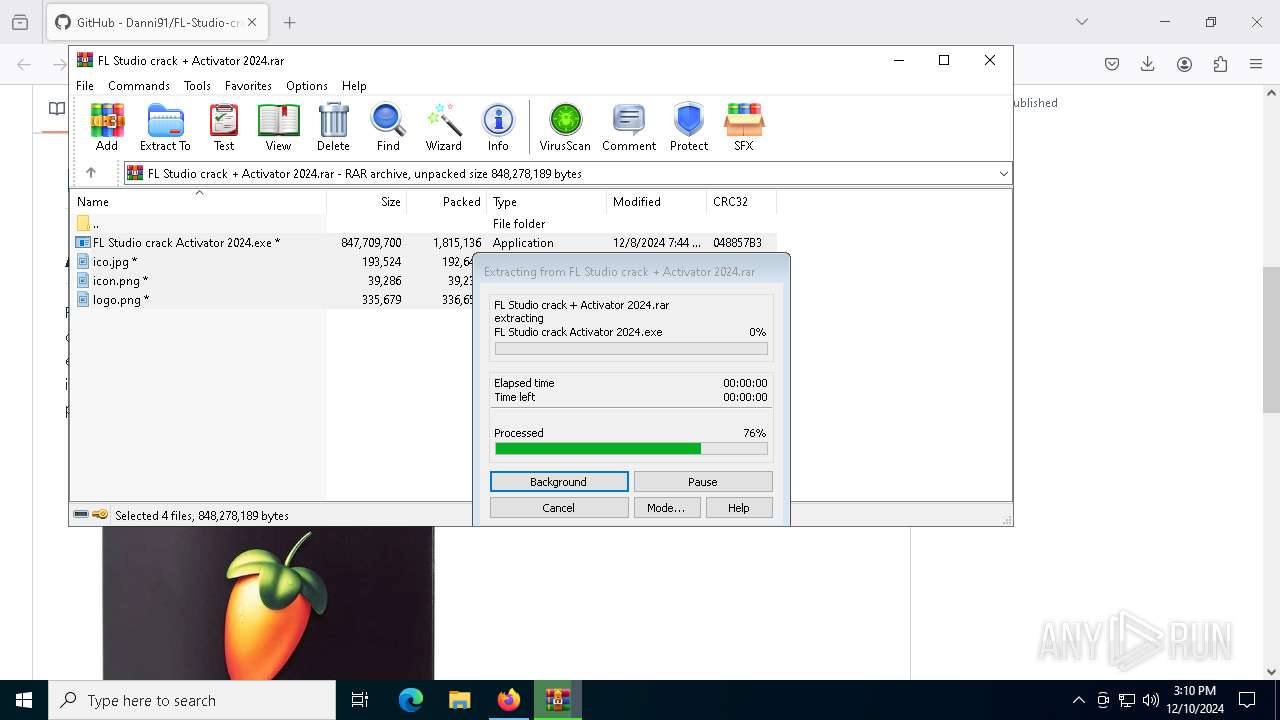Open the Firefox list all tabs dropdown
1280x720 pixels.
point(1082,22)
